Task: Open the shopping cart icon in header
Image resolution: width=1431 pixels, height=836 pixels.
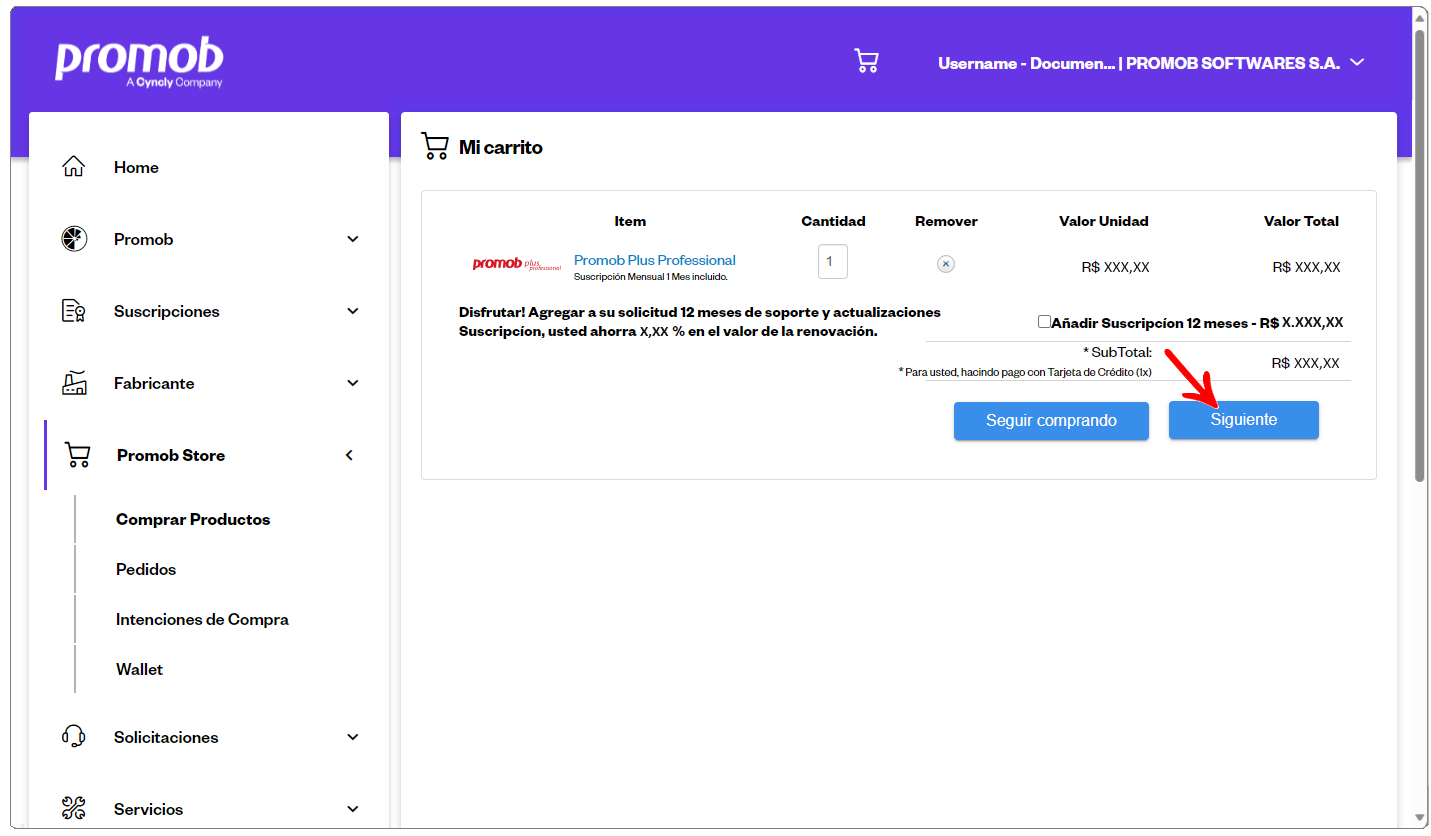Action: (866, 62)
